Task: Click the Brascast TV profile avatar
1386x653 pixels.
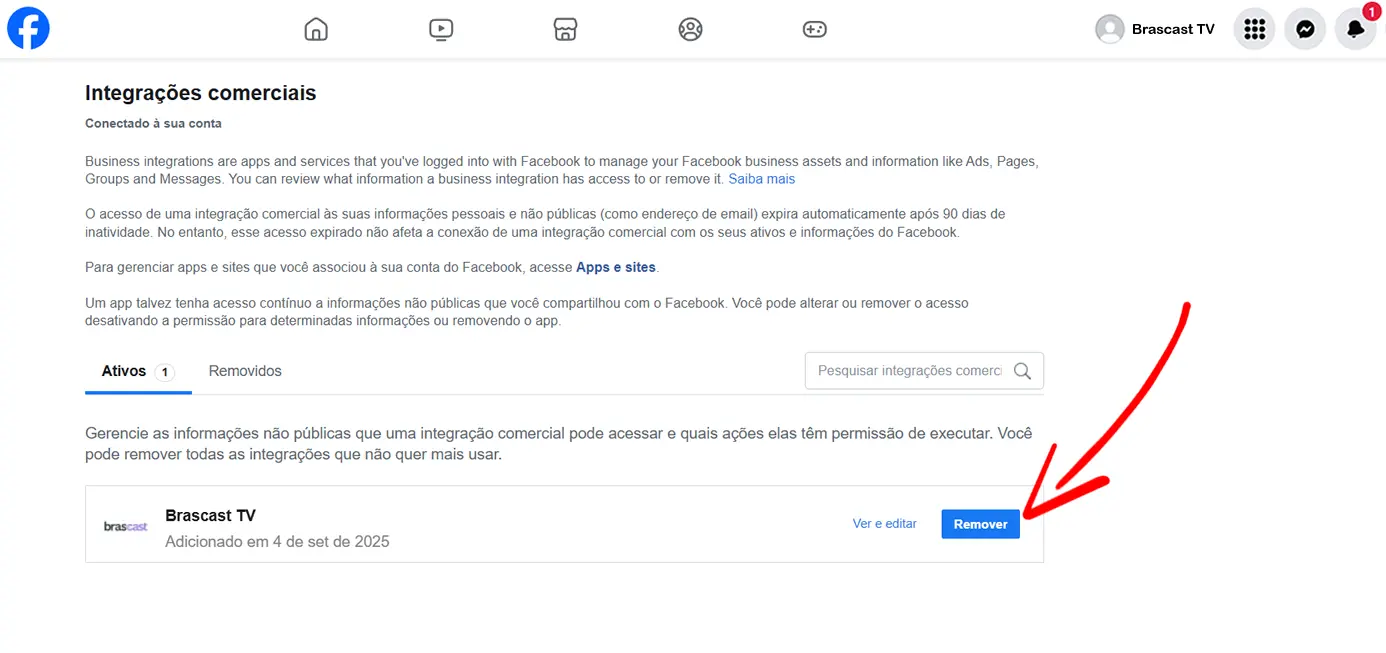Action: coord(1109,29)
